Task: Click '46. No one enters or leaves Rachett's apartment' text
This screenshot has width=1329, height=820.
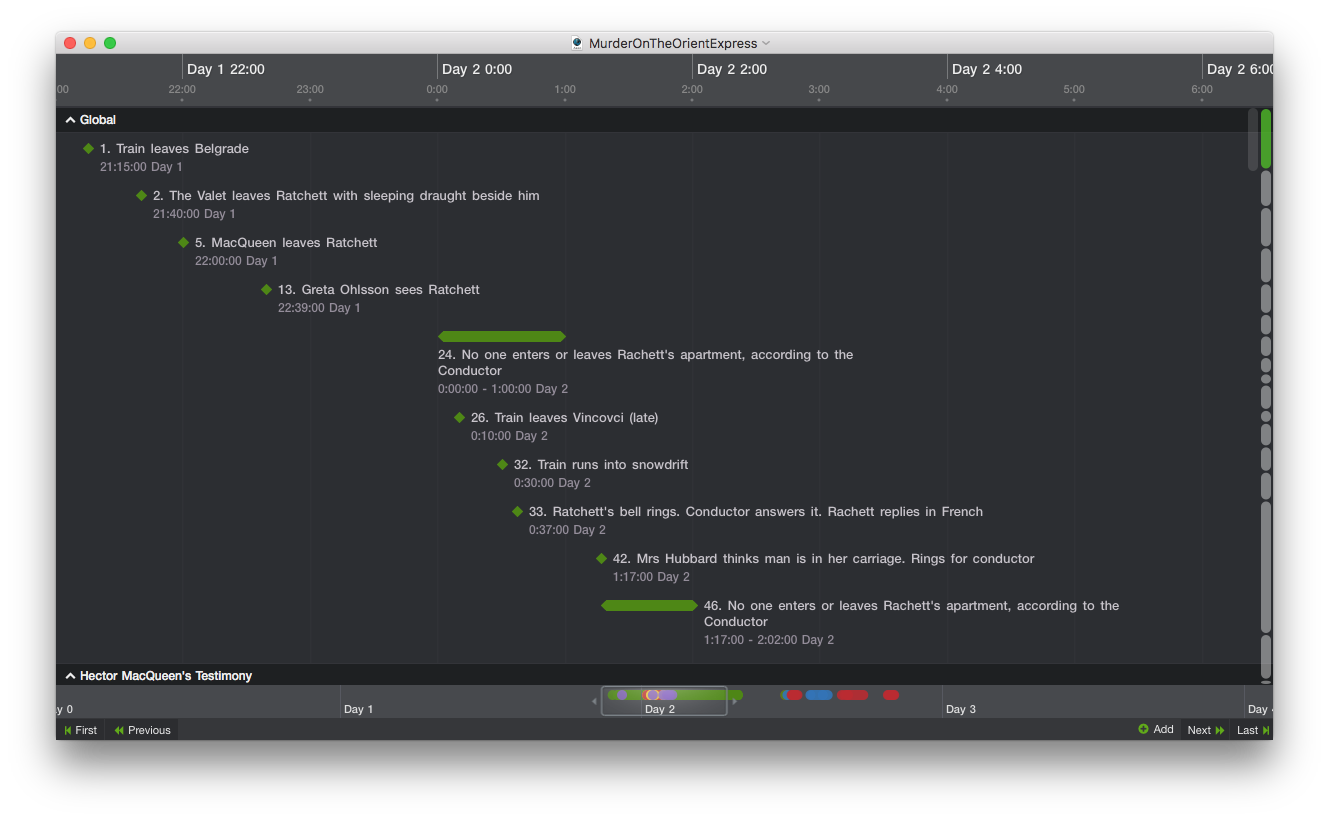Action: pyautogui.click(x=911, y=613)
